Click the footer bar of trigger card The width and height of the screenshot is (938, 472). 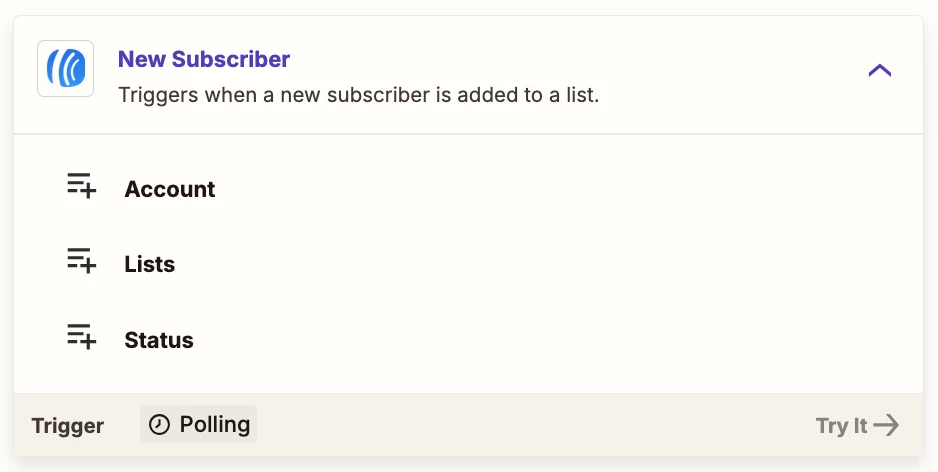pos(468,425)
